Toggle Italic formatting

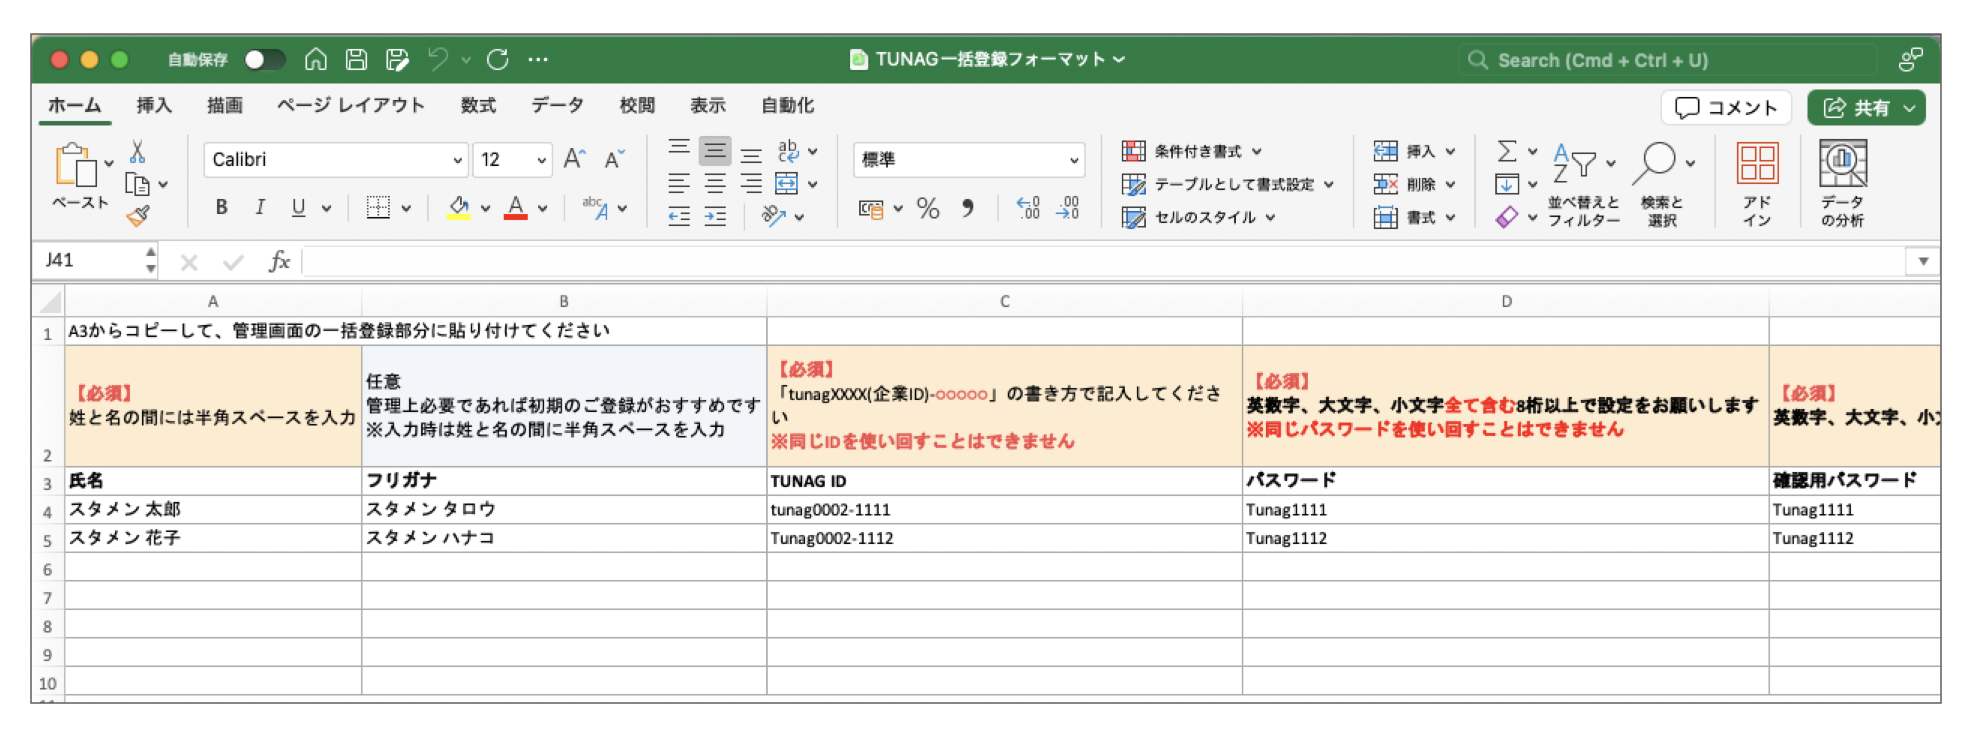tap(260, 207)
